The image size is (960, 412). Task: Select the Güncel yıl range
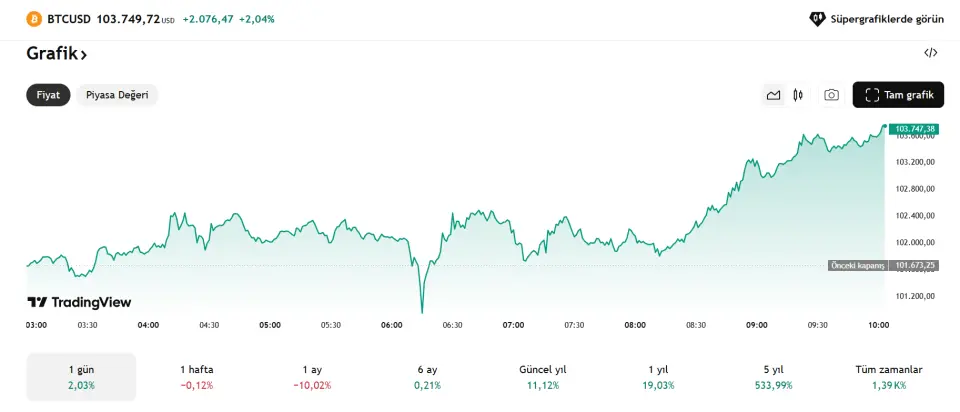point(543,377)
